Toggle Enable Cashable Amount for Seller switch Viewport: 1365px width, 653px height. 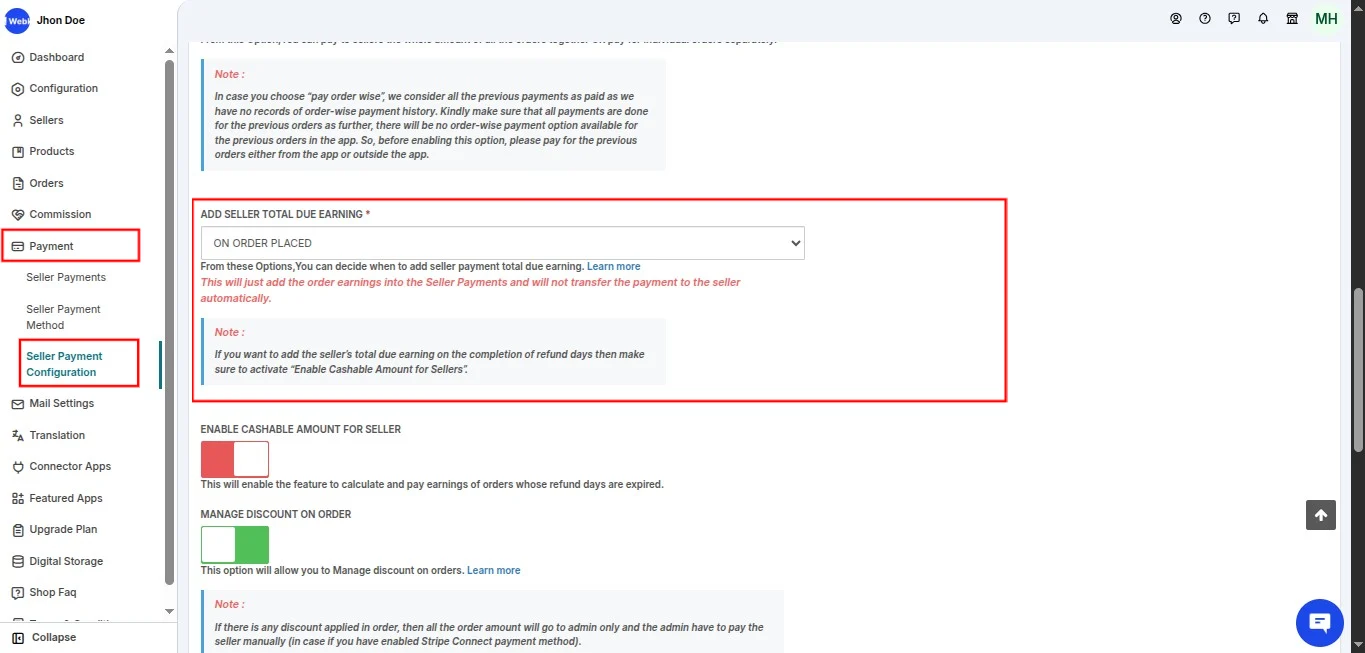[235, 459]
